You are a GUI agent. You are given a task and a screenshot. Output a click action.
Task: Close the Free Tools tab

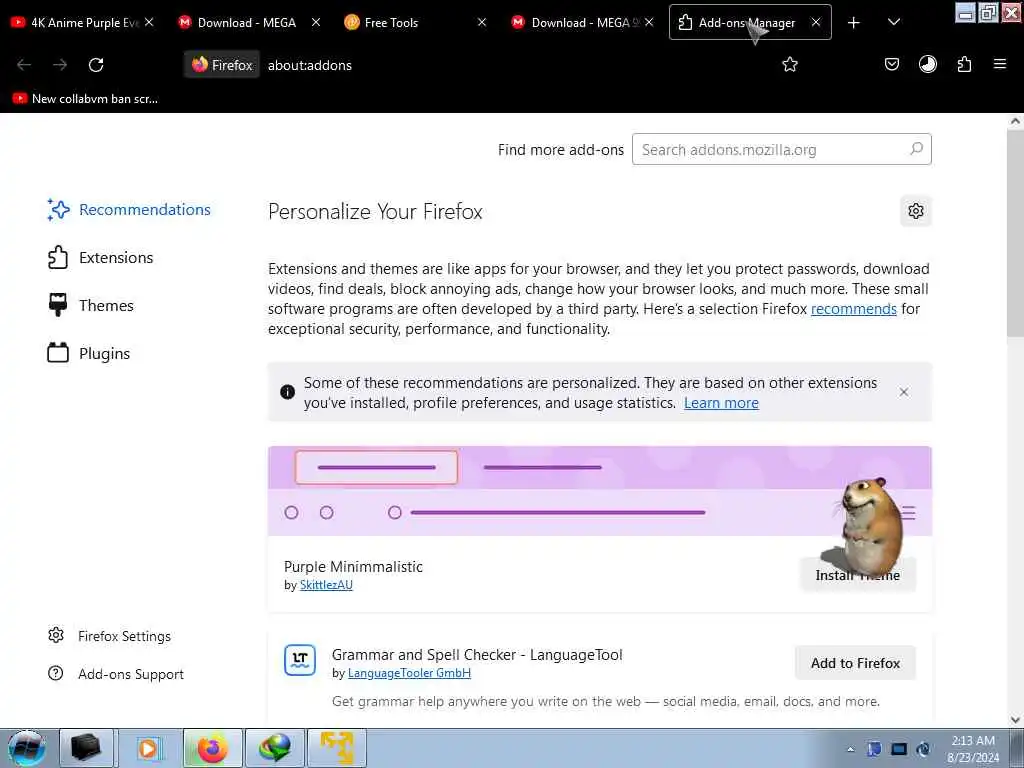tap(482, 22)
